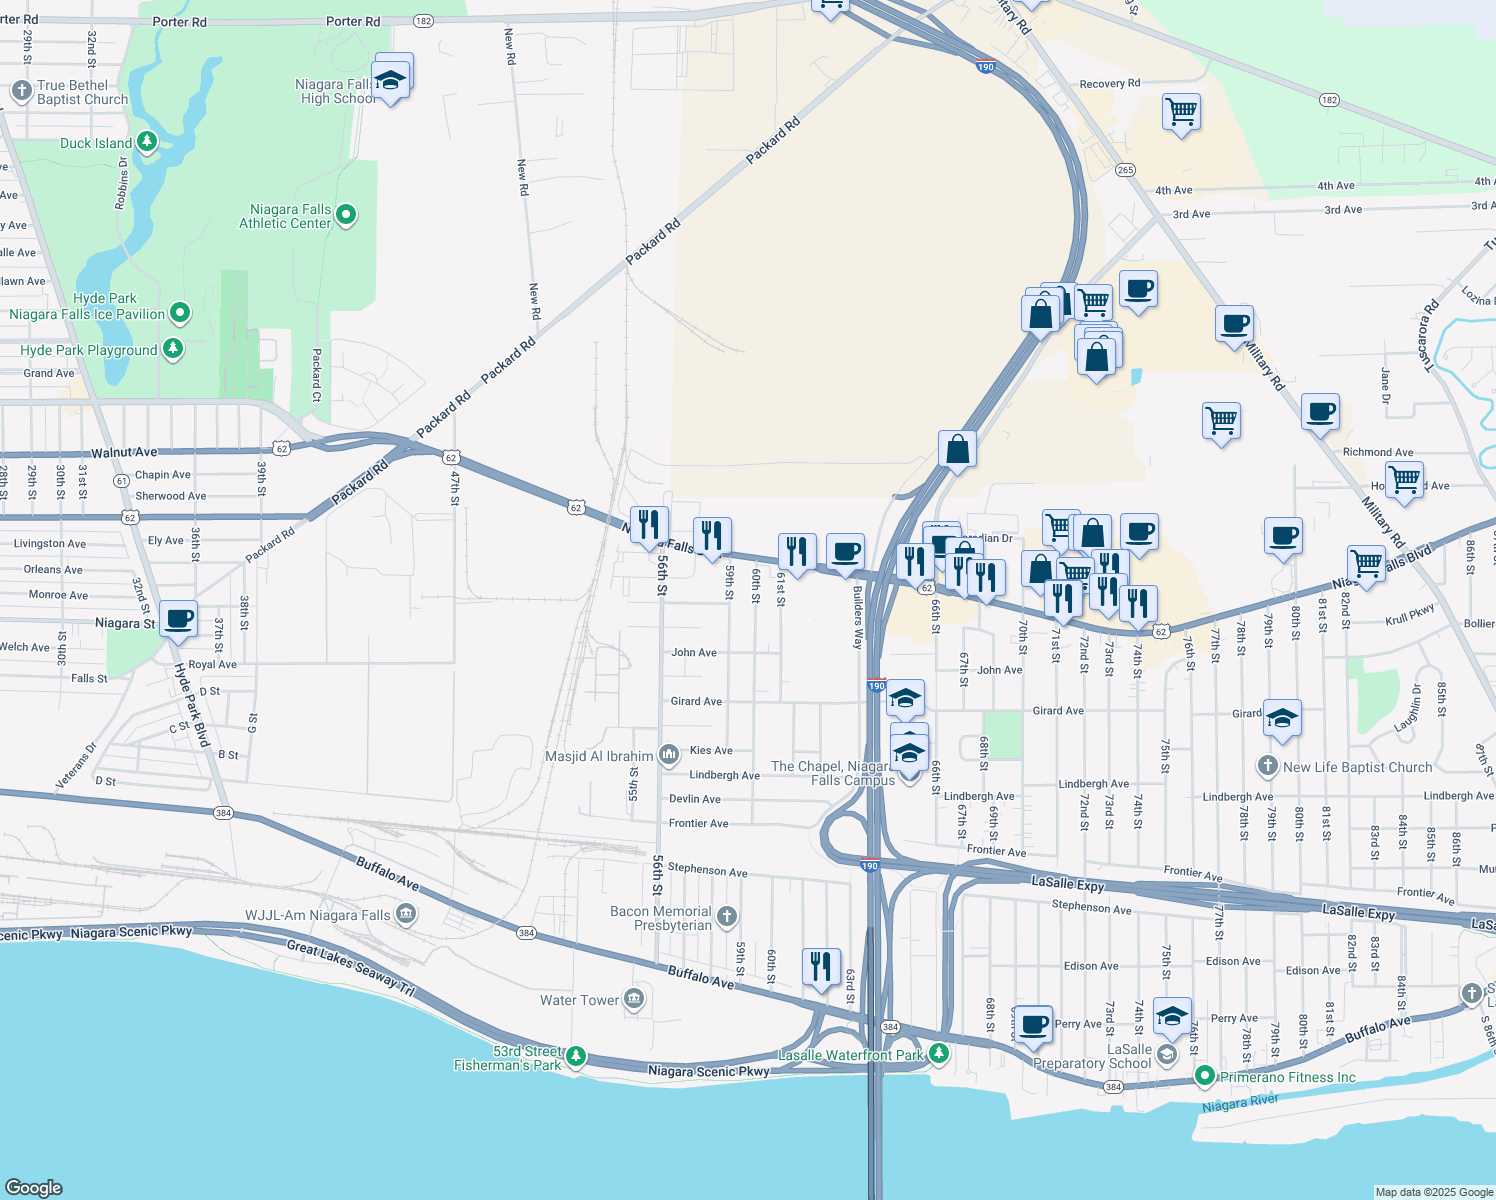The image size is (1496, 1200).
Task: Click the coffee cup icon near Niagara St
Action: tap(178, 619)
